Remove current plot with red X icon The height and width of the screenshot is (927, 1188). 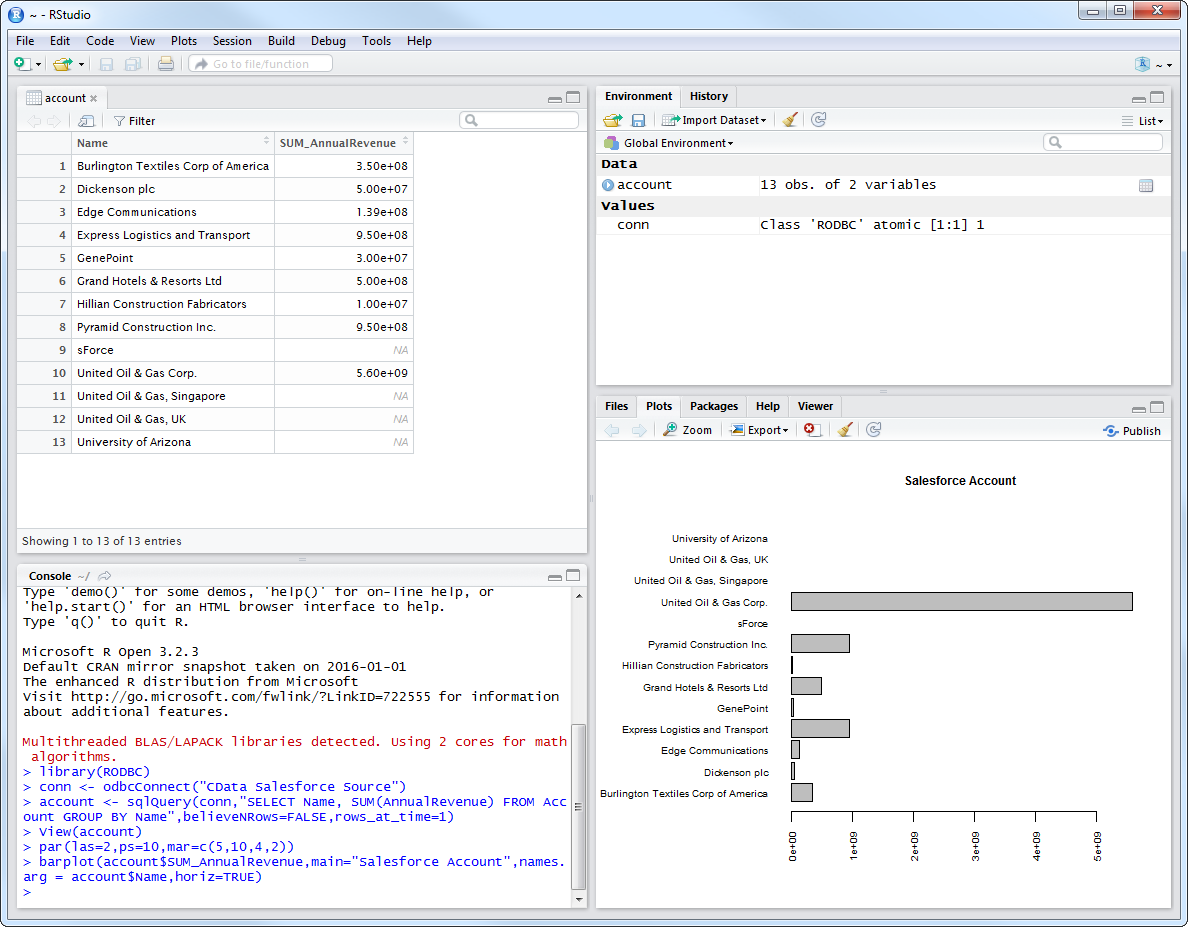[x=813, y=430]
